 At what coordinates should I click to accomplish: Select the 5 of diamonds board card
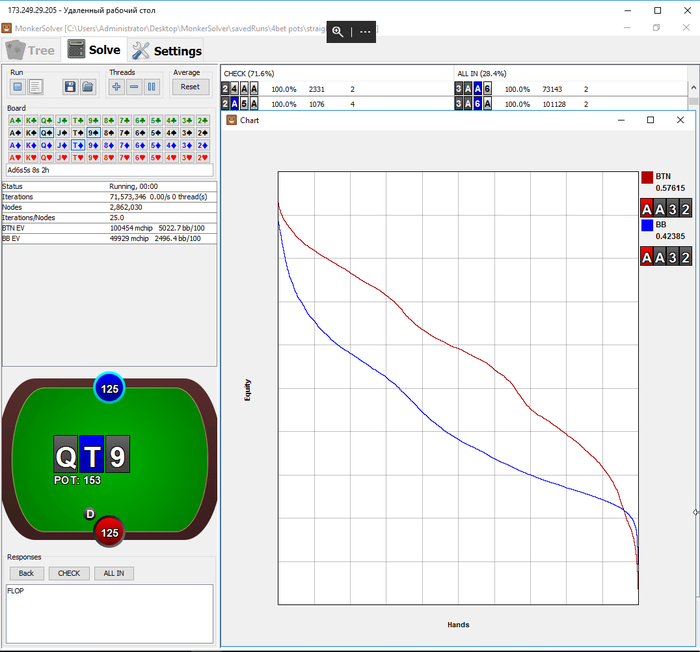click(156, 145)
